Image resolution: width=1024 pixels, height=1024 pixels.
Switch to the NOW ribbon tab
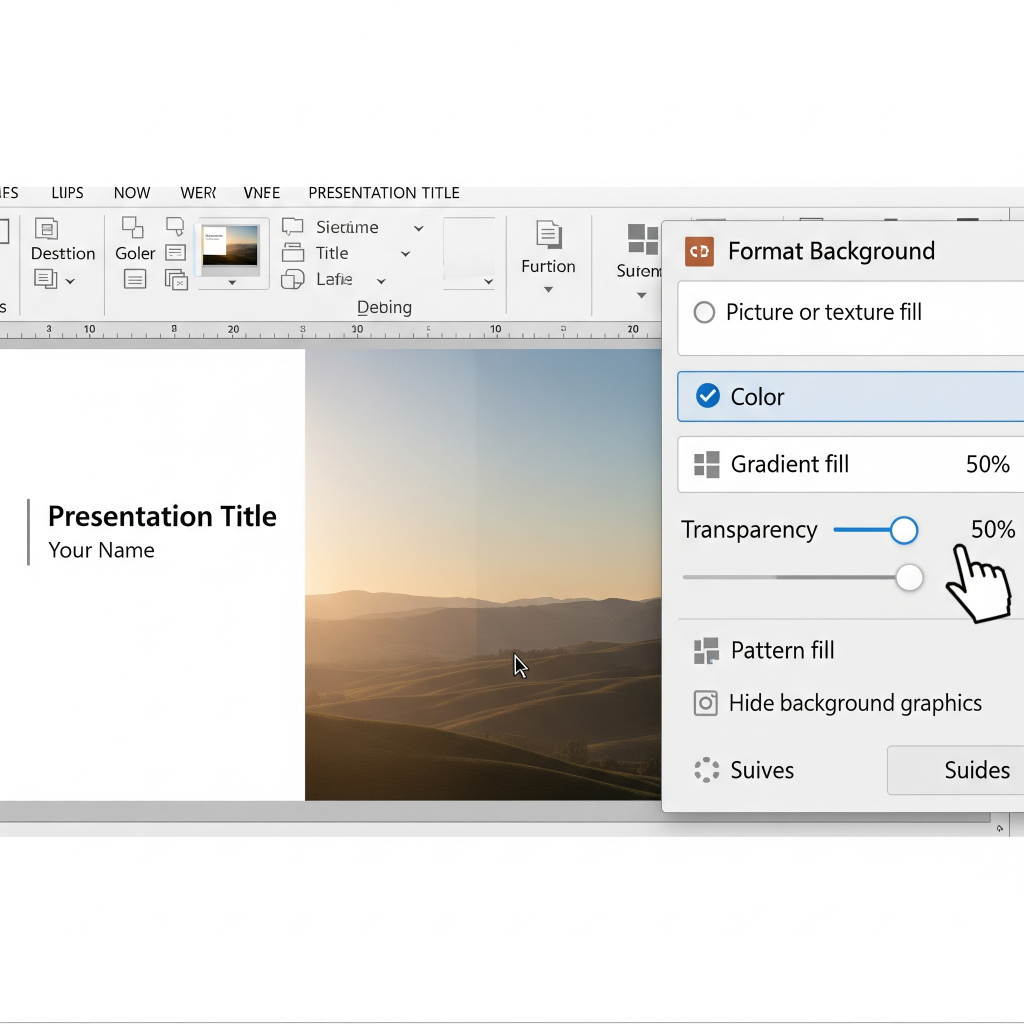[x=132, y=193]
